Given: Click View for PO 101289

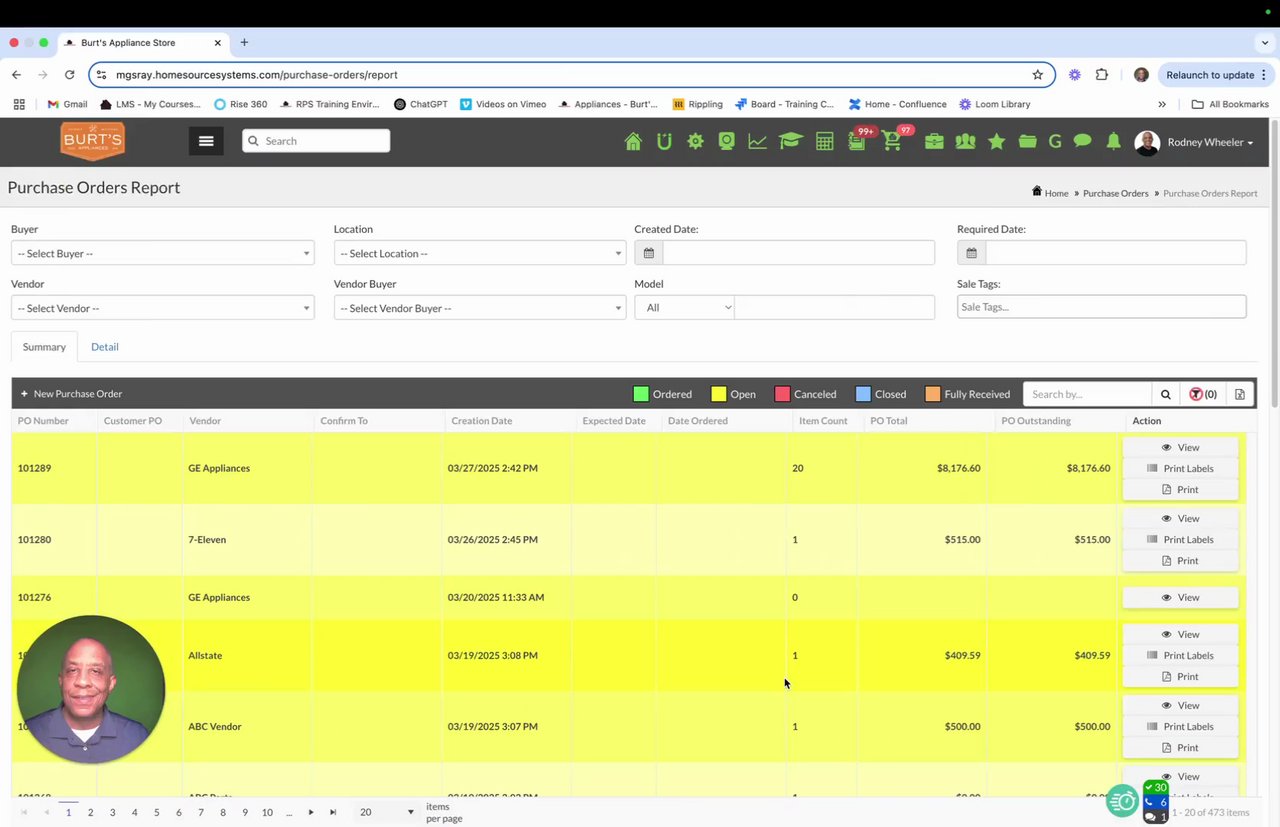Looking at the screenshot, I should click(x=1180, y=447).
